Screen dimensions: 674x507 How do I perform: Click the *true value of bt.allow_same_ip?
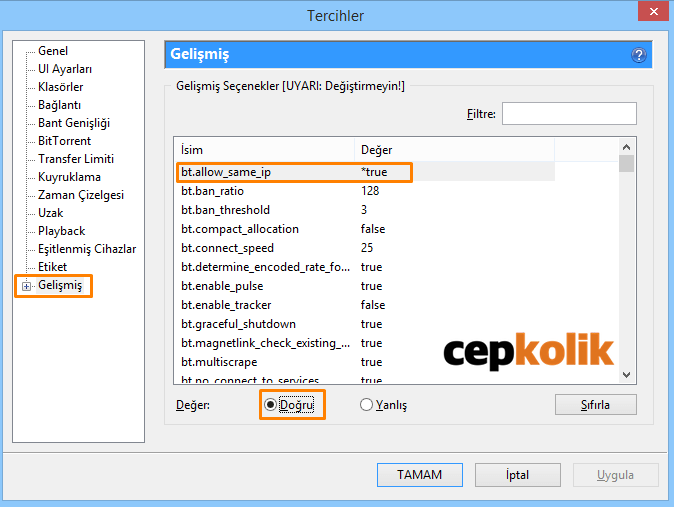[x=374, y=172]
